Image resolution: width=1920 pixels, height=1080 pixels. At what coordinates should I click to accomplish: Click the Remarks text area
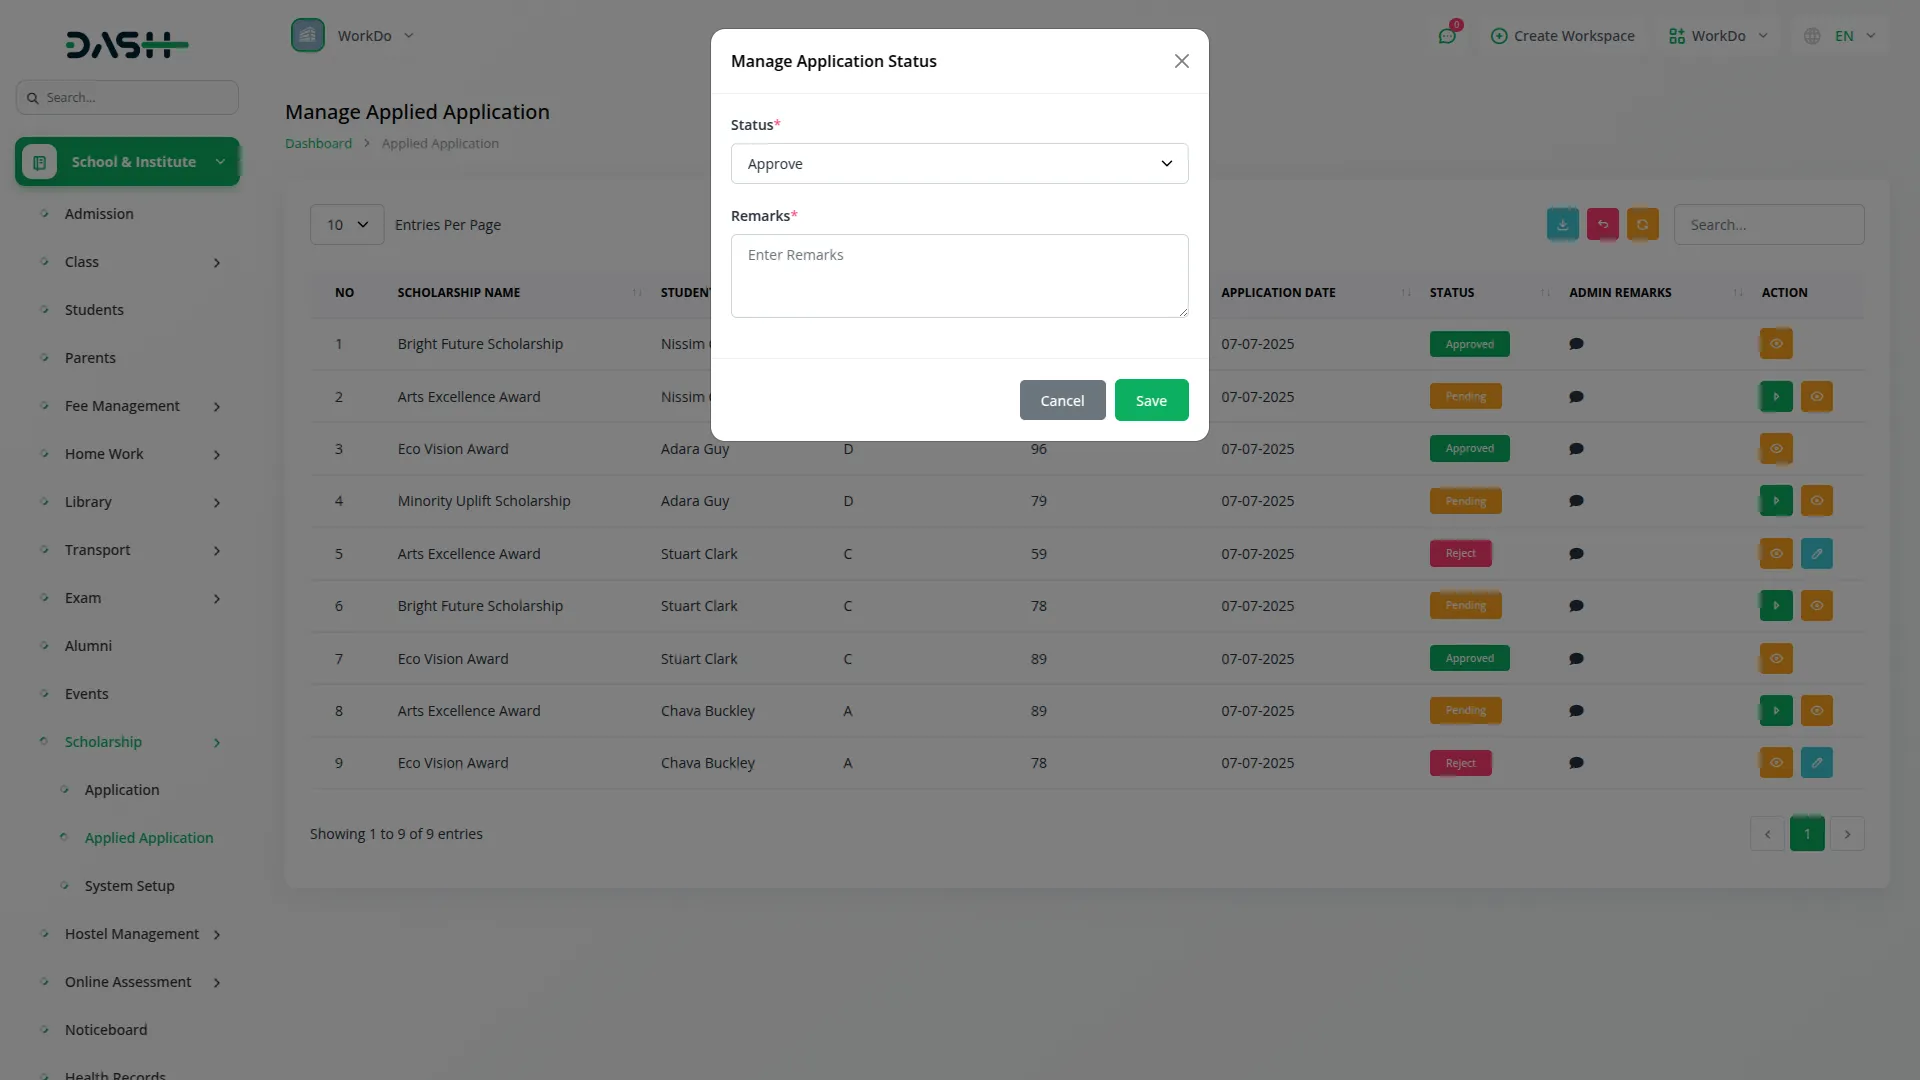coord(959,276)
